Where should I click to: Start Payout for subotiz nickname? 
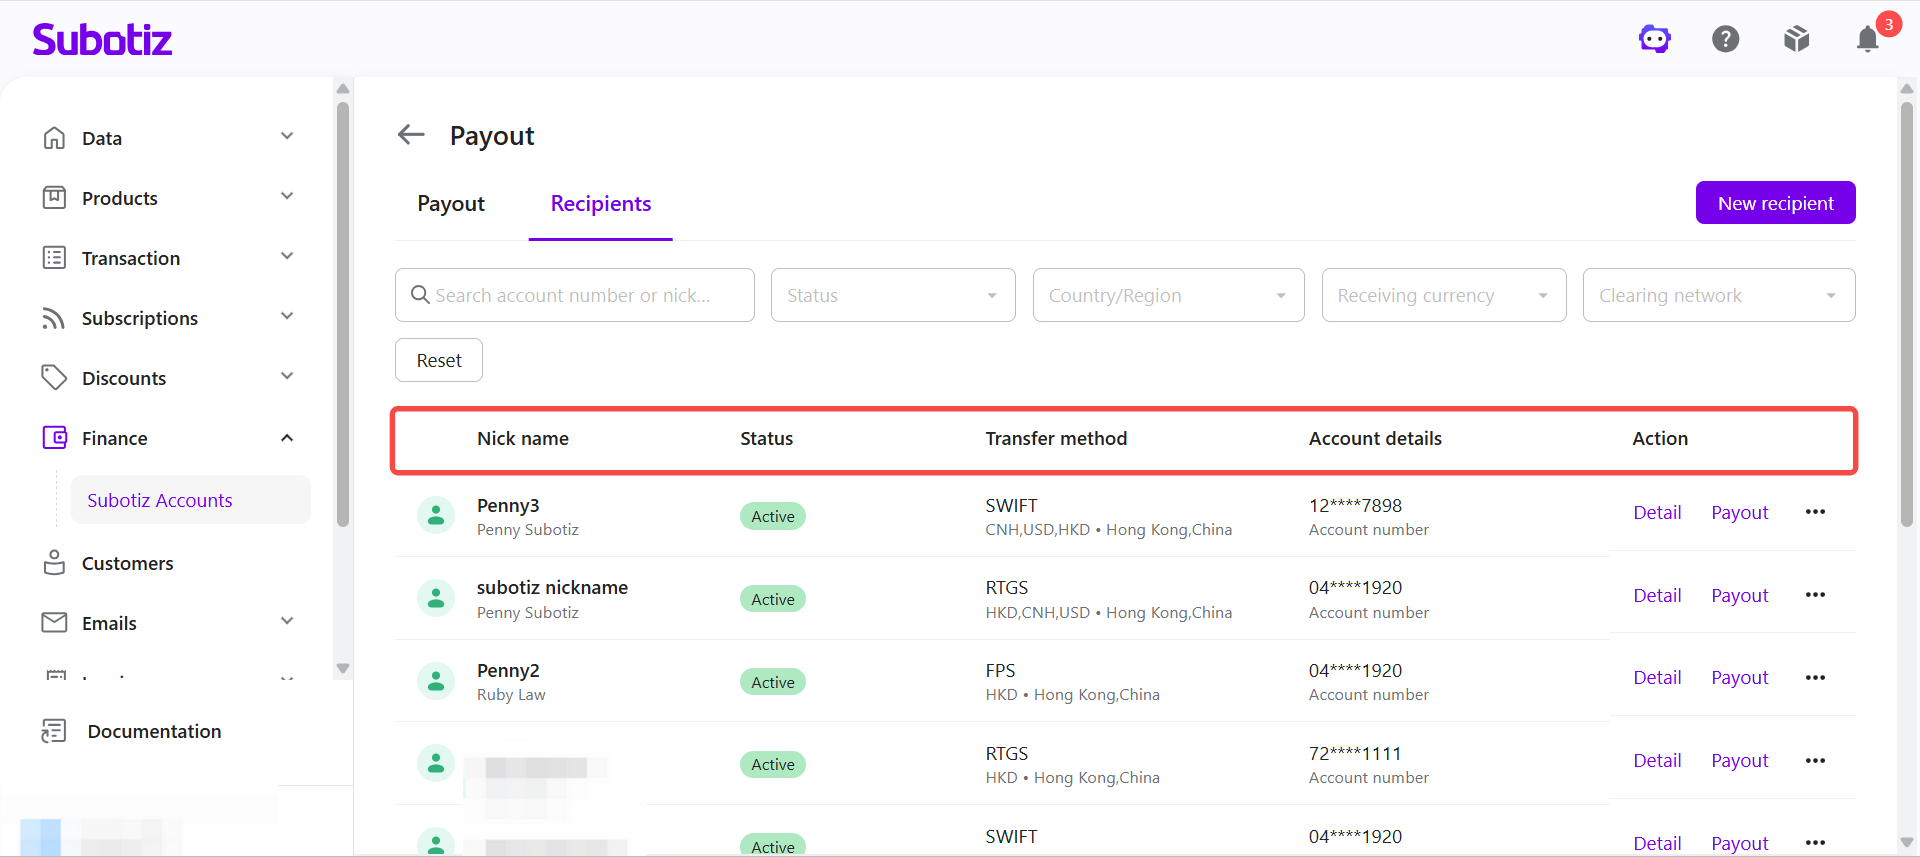1740,595
